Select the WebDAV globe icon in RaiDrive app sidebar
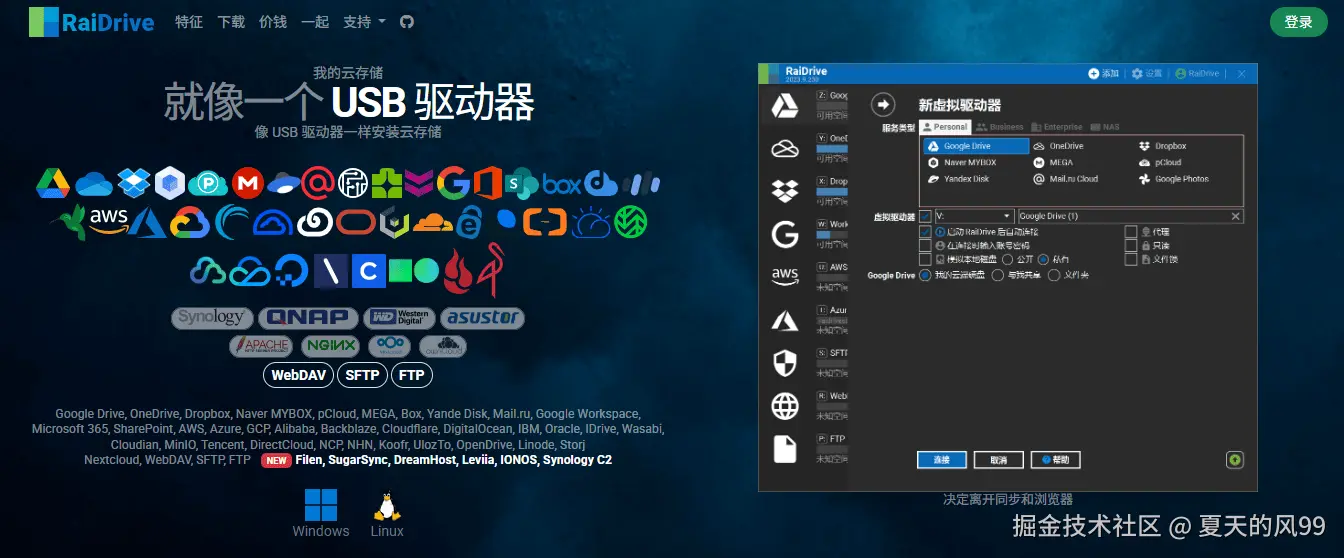1344x558 pixels. coord(785,406)
